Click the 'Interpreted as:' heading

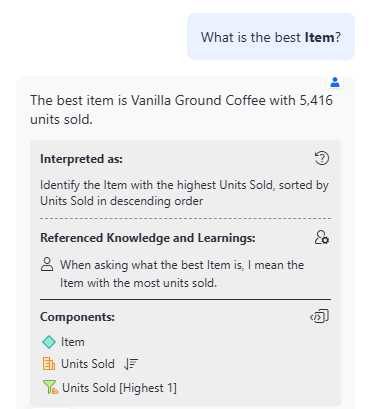tap(81, 159)
